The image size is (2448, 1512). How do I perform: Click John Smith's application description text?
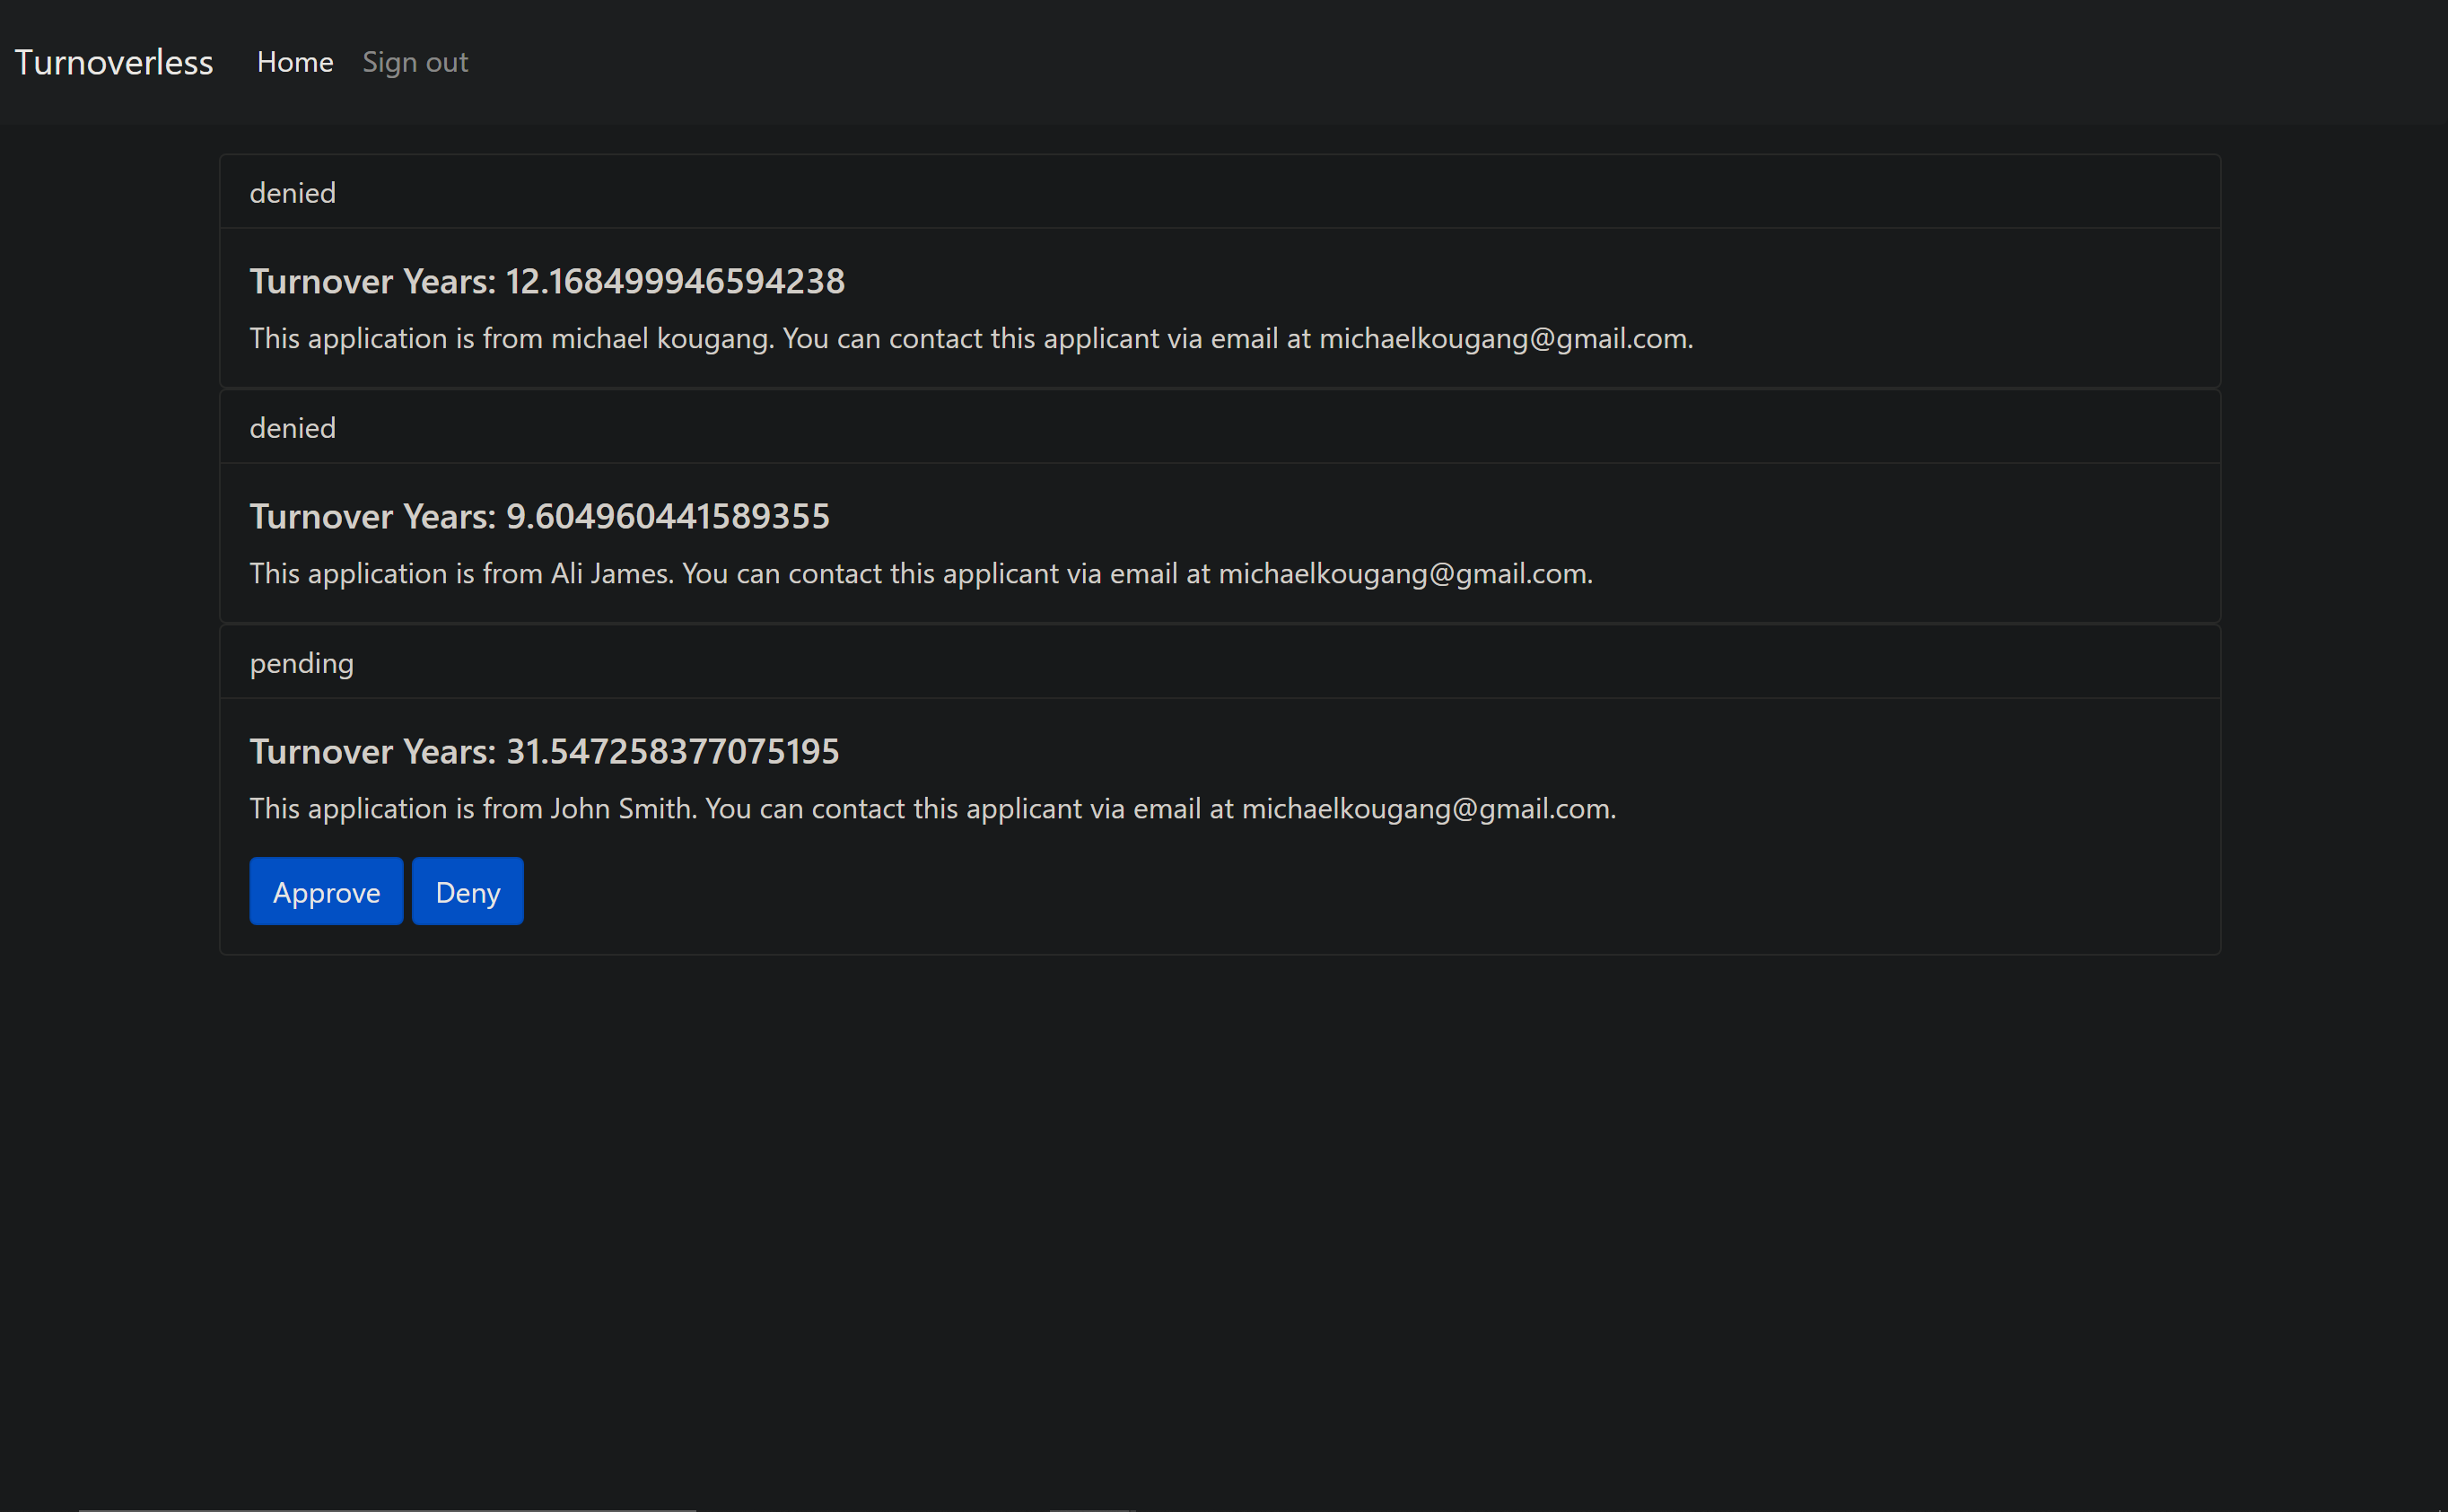click(932, 808)
